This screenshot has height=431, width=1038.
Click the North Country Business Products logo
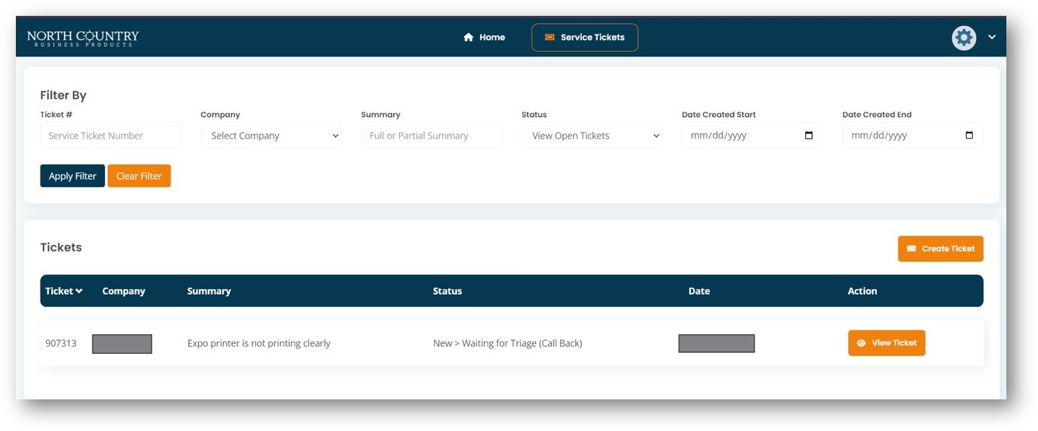(x=83, y=38)
